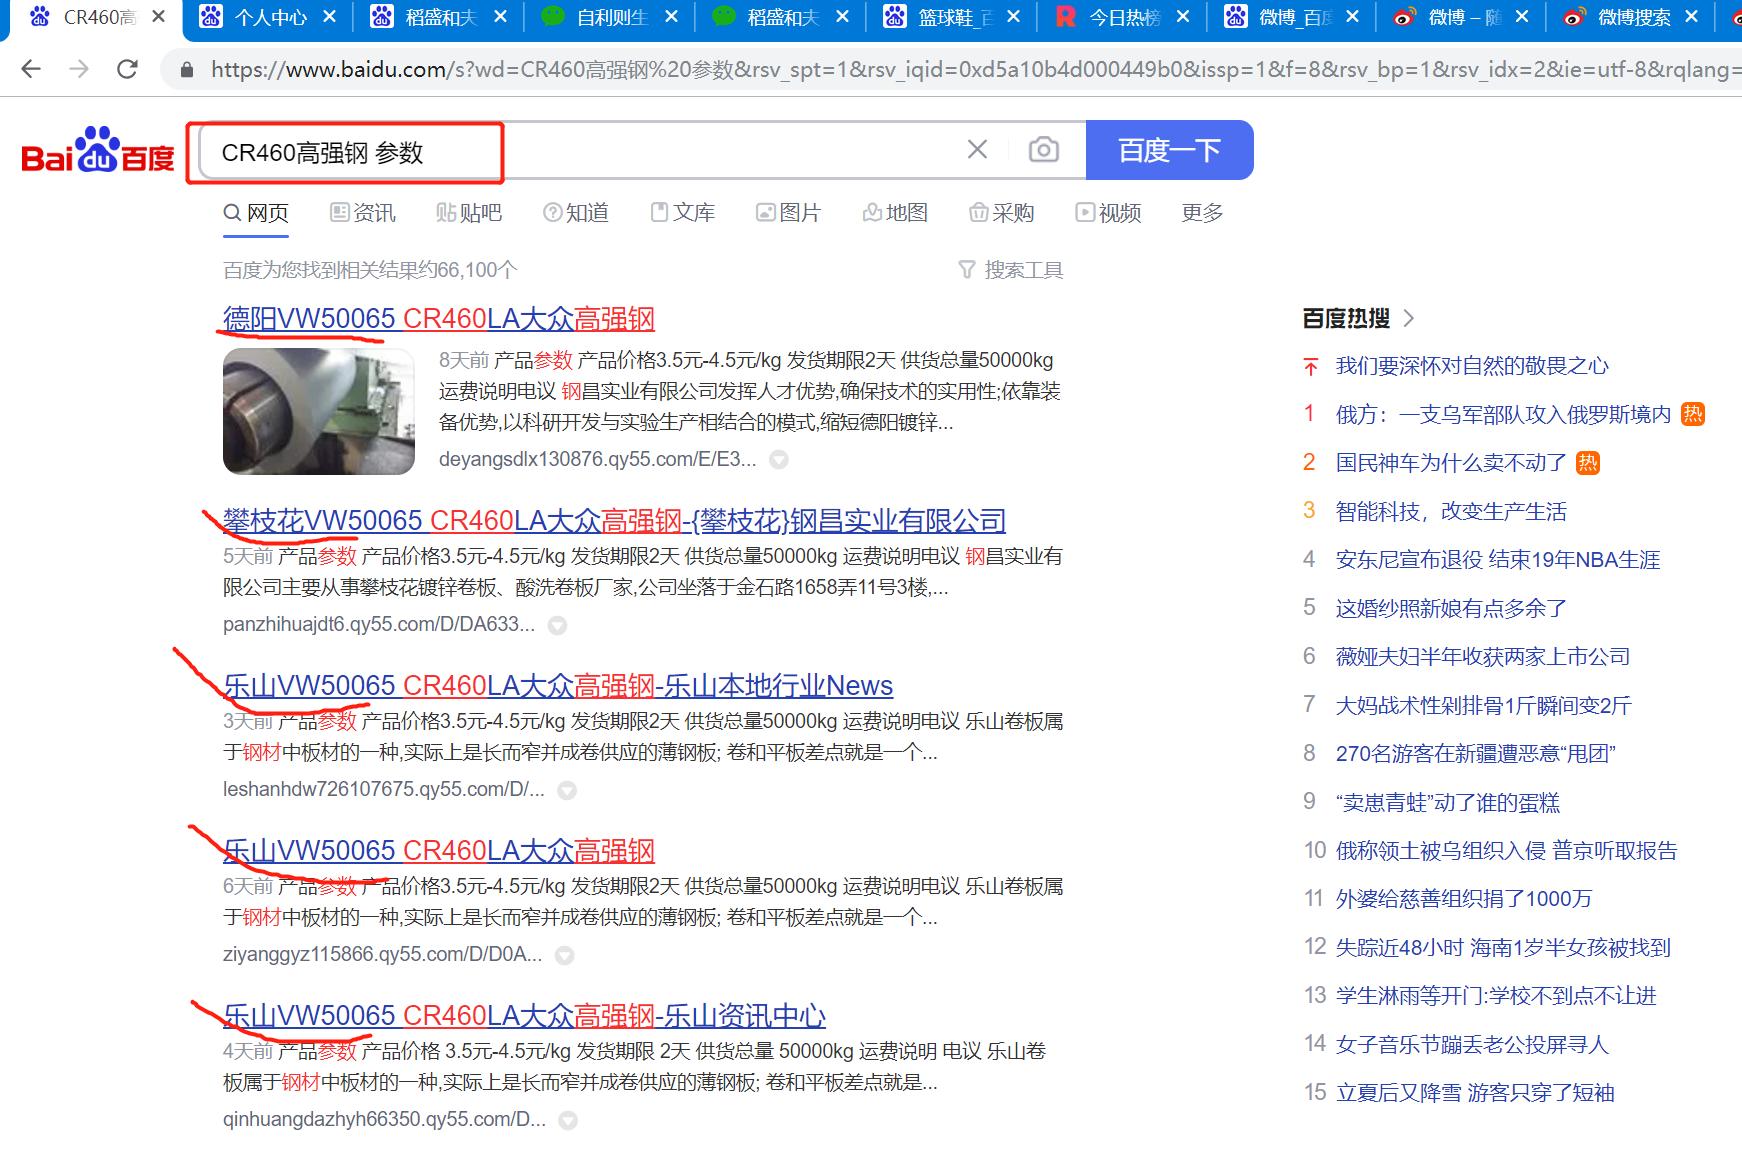1742x1162 pixels.
Task: Click the 热 badge on trending item 1
Action: click(1692, 414)
